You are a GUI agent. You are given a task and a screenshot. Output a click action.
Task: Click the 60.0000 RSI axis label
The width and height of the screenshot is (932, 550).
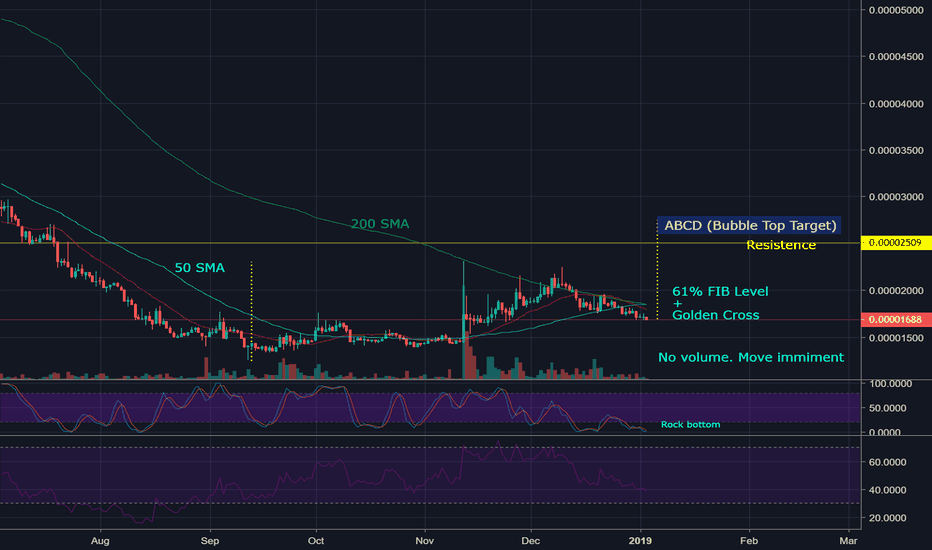tap(887, 462)
